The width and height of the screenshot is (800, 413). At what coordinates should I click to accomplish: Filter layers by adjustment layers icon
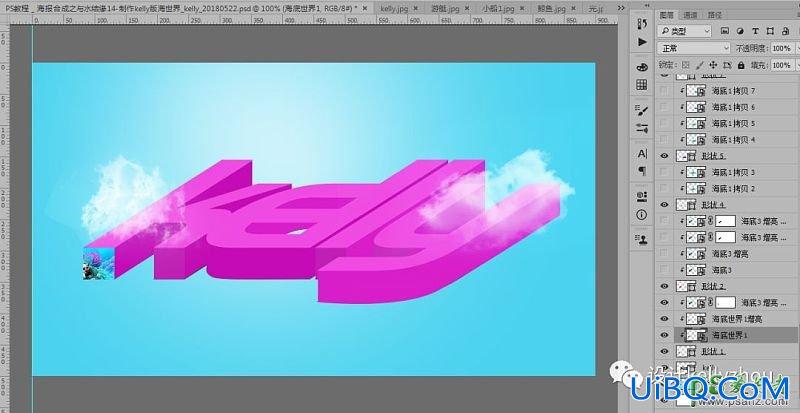pos(740,31)
